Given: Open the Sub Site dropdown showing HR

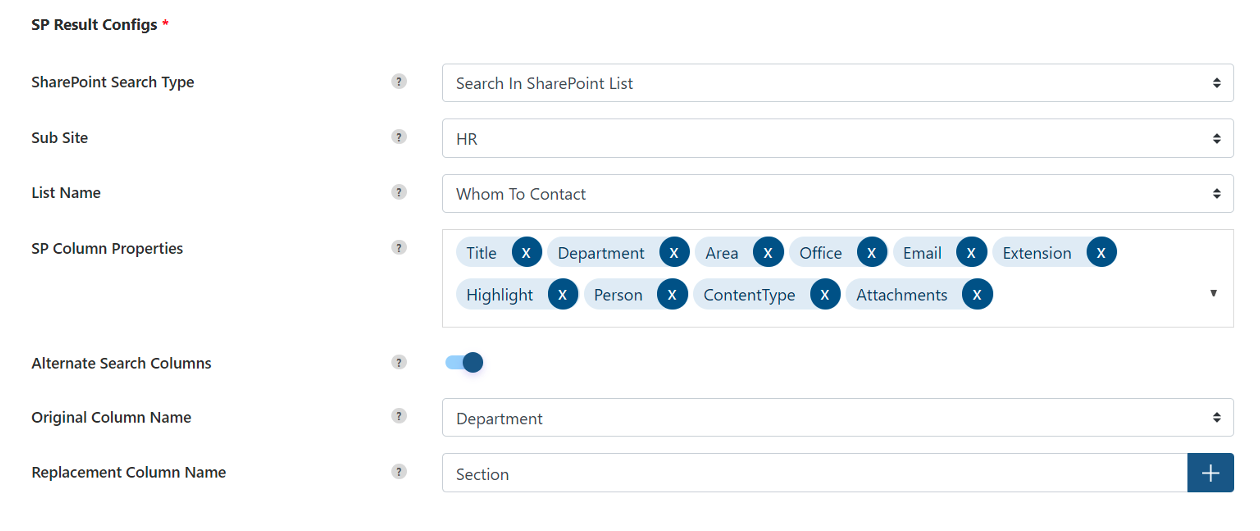Looking at the screenshot, I should (x=838, y=139).
